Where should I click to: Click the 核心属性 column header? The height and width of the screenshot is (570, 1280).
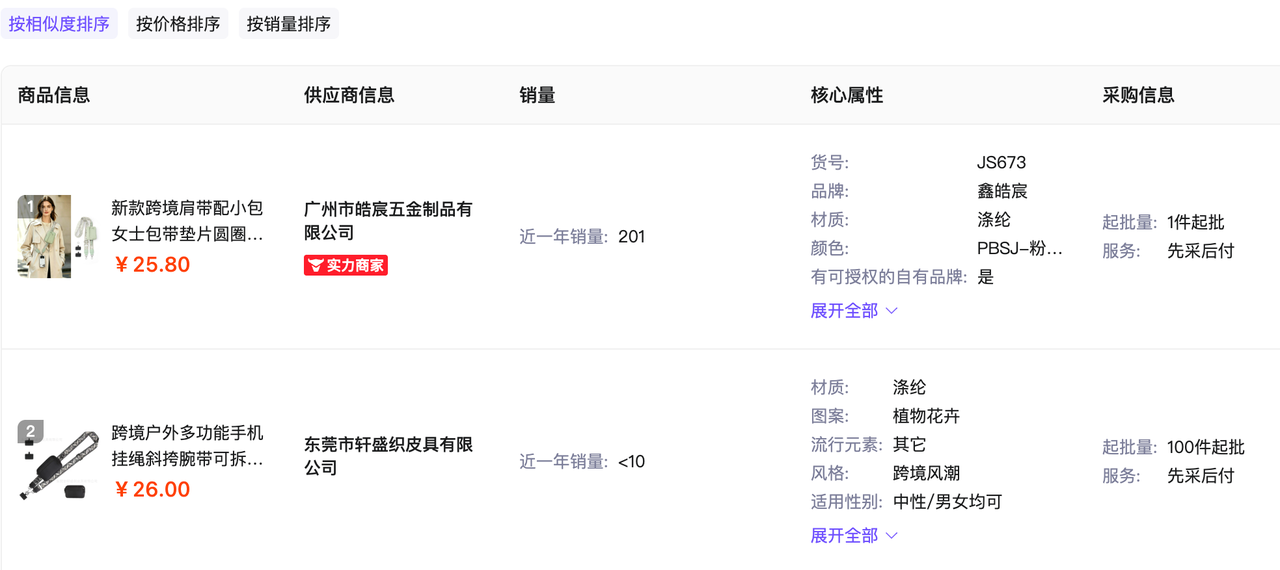click(x=847, y=95)
